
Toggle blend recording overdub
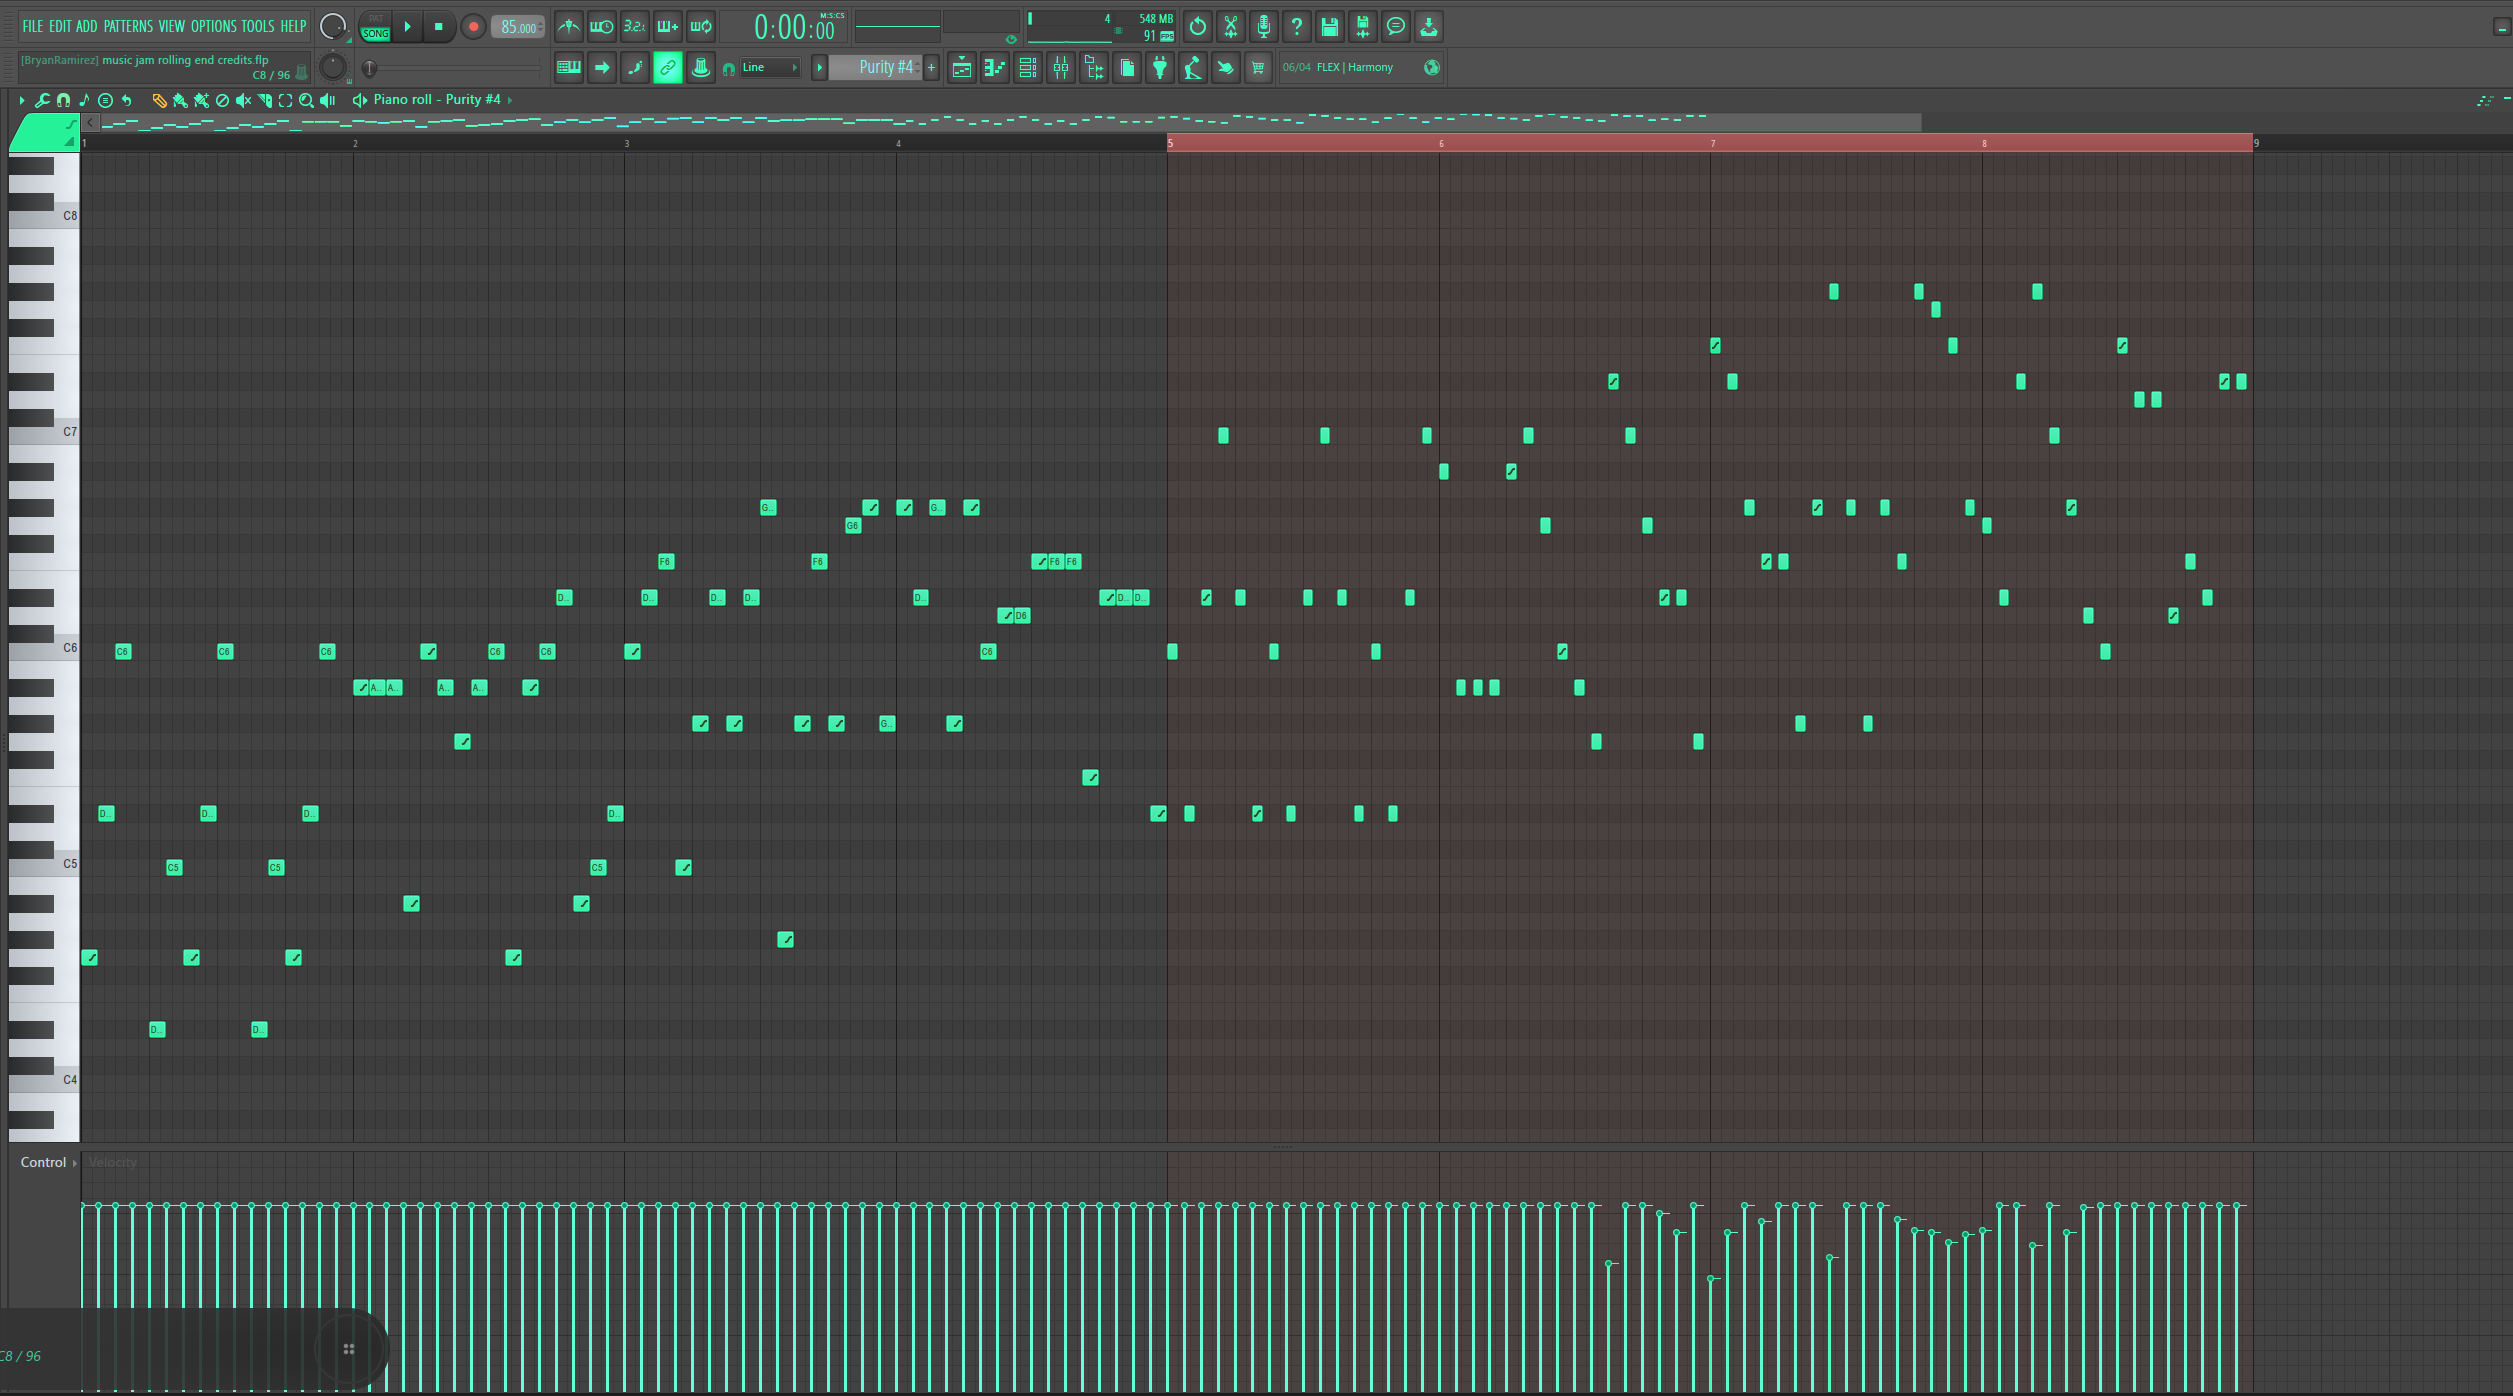[x=668, y=27]
